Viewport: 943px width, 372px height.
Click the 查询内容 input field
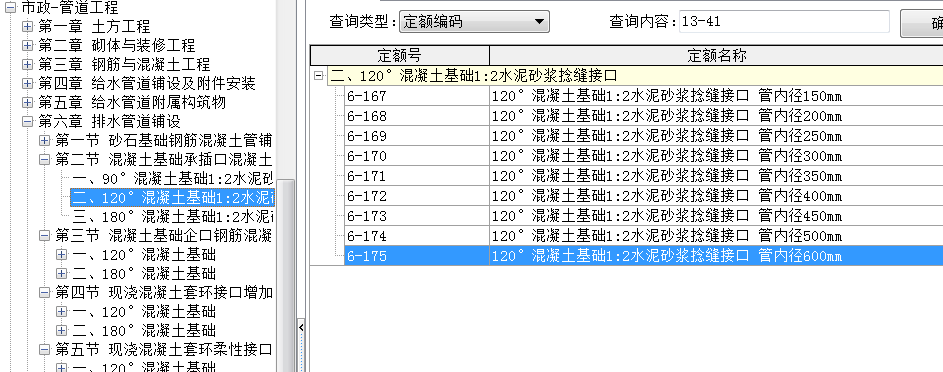coord(784,22)
